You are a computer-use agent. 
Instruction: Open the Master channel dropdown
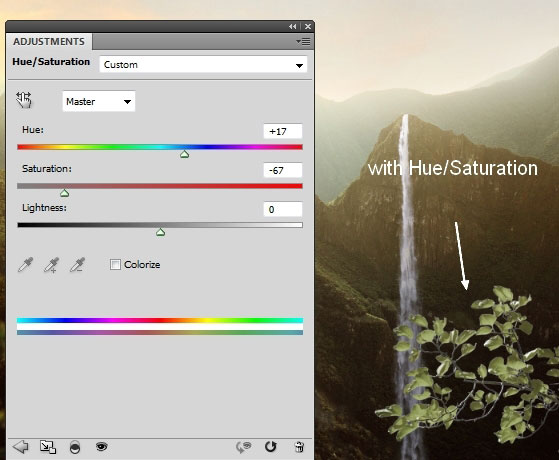(x=99, y=102)
